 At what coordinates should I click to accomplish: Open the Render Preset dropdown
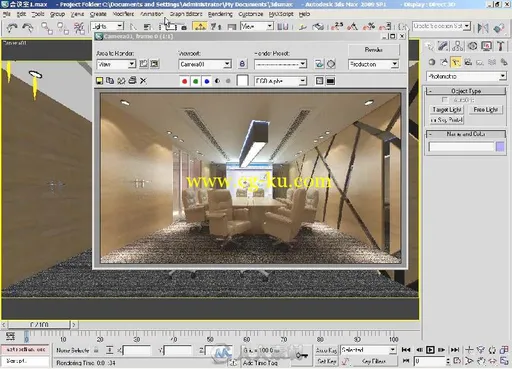click(302, 64)
